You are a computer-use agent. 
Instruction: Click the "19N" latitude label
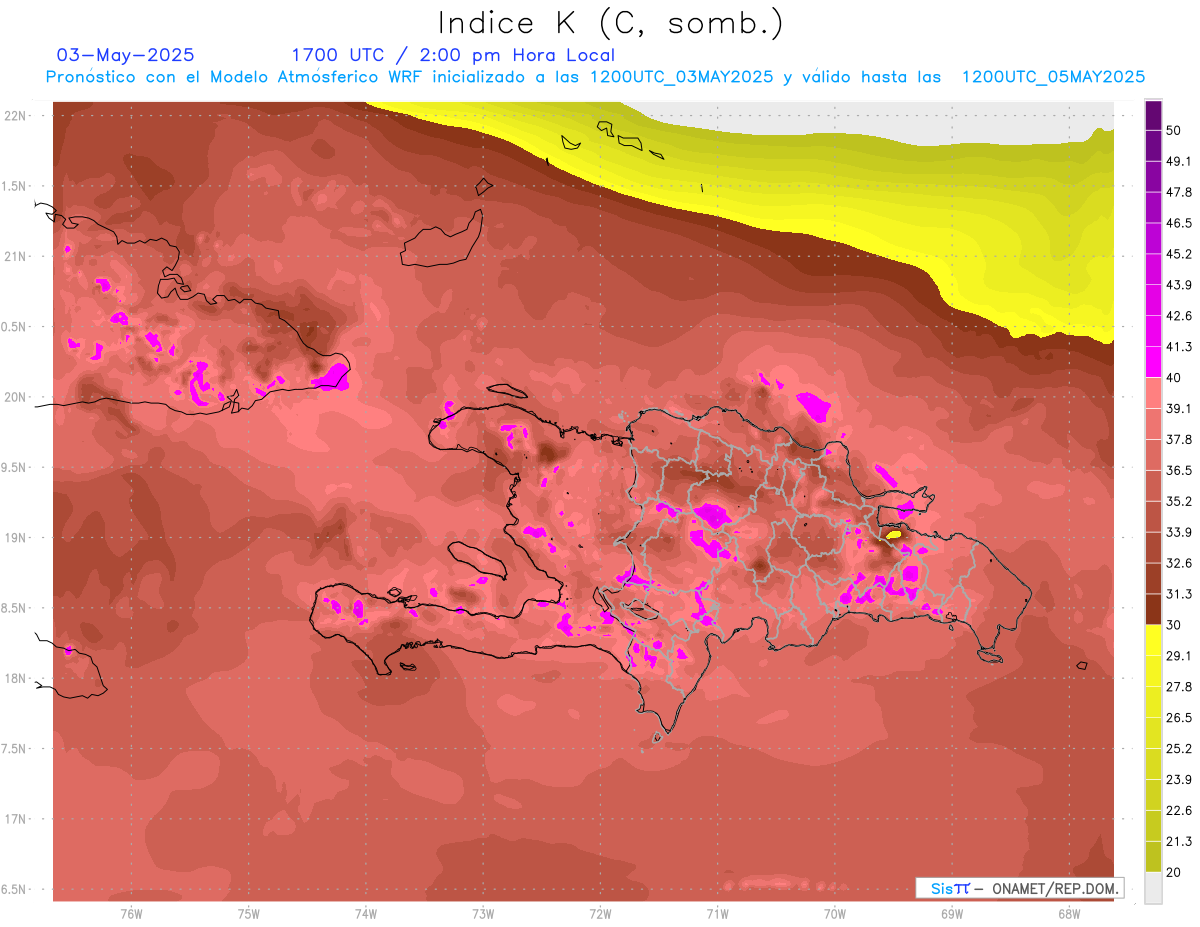(16, 538)
